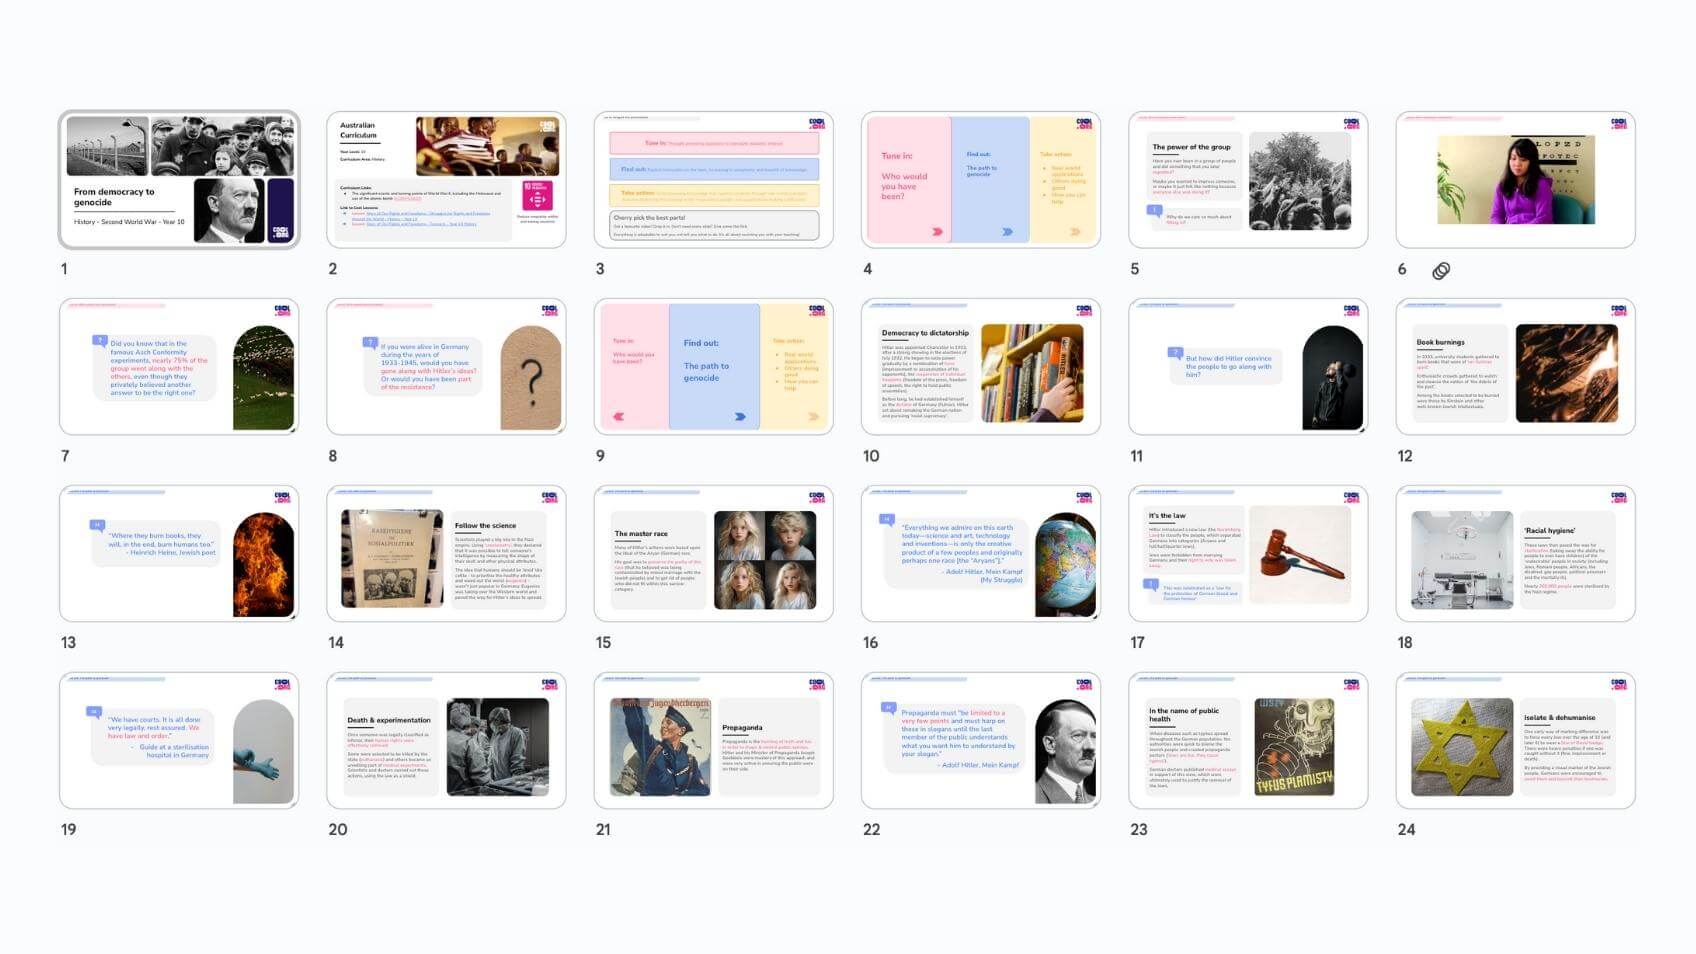This screenshot has height=954, width=1696.
Task: Choose 'The master race' slide
Action: coord(713,554)
